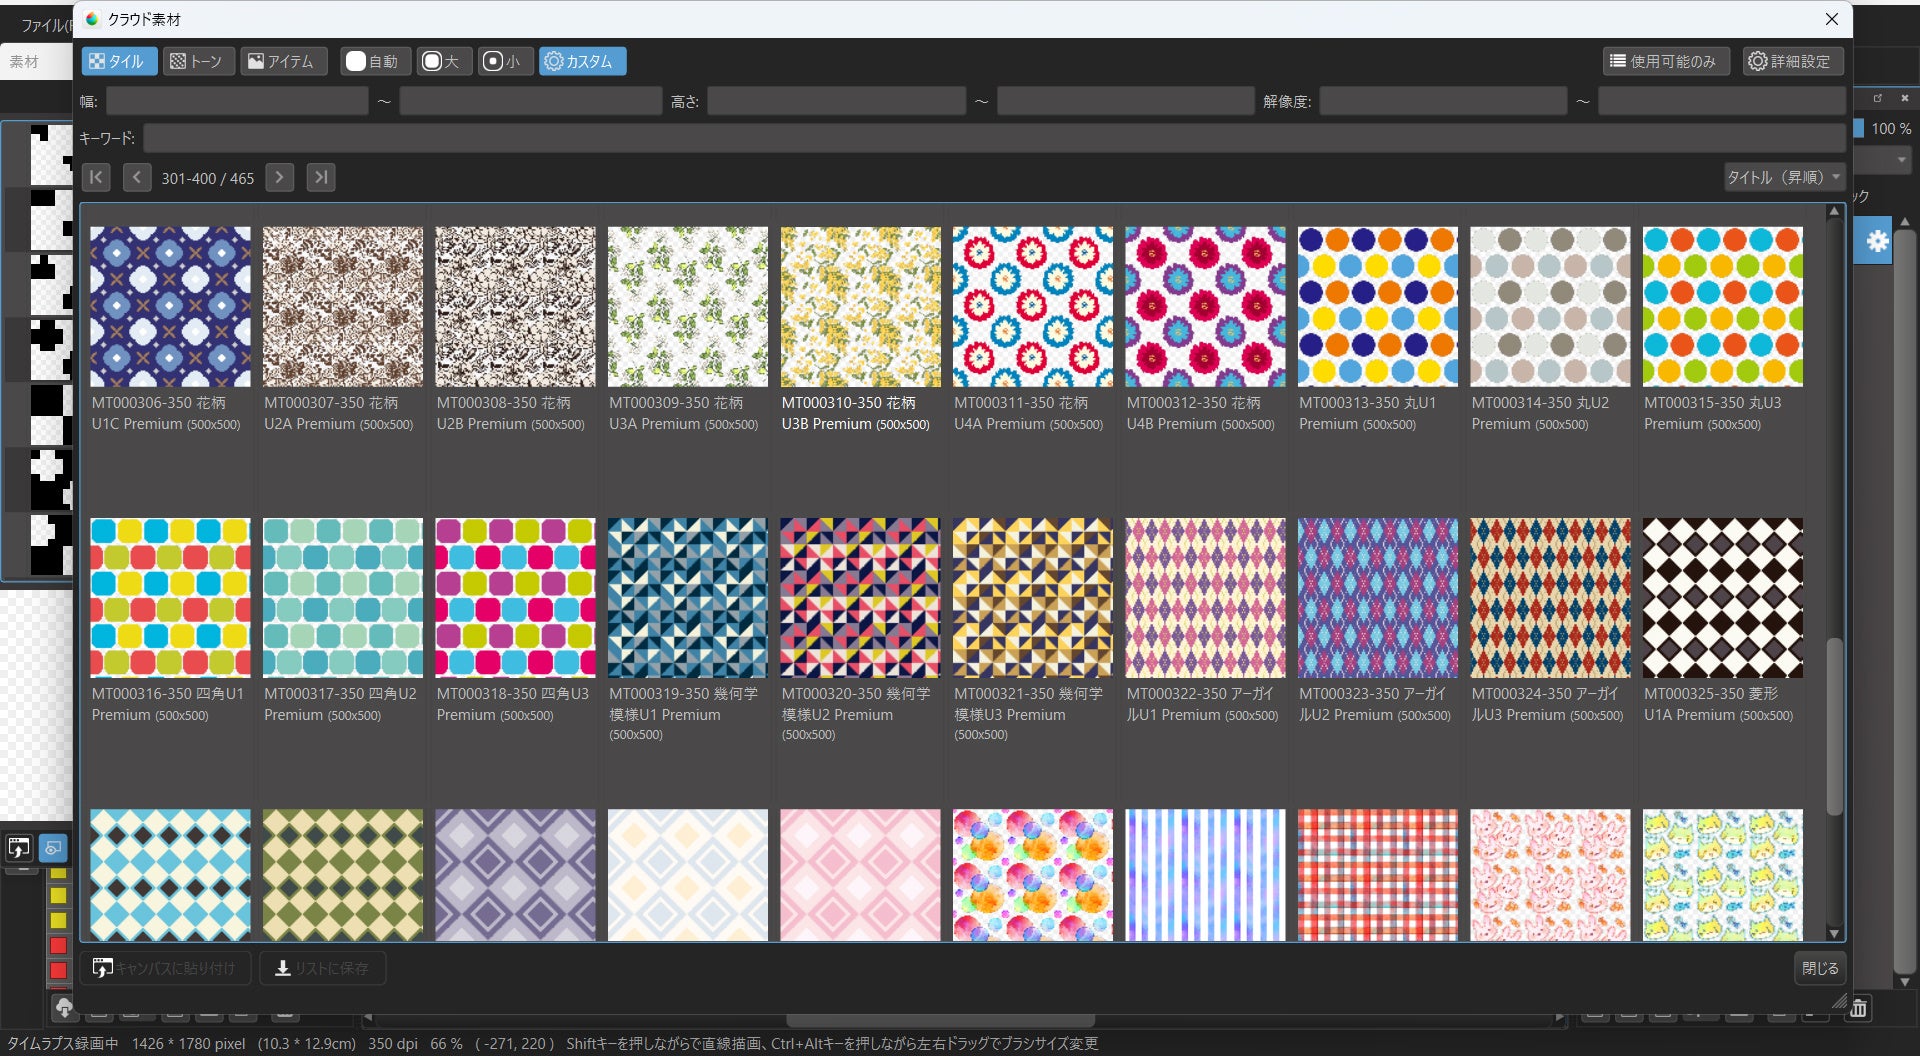Click the 閉じる button

[x=1819, y=968]
